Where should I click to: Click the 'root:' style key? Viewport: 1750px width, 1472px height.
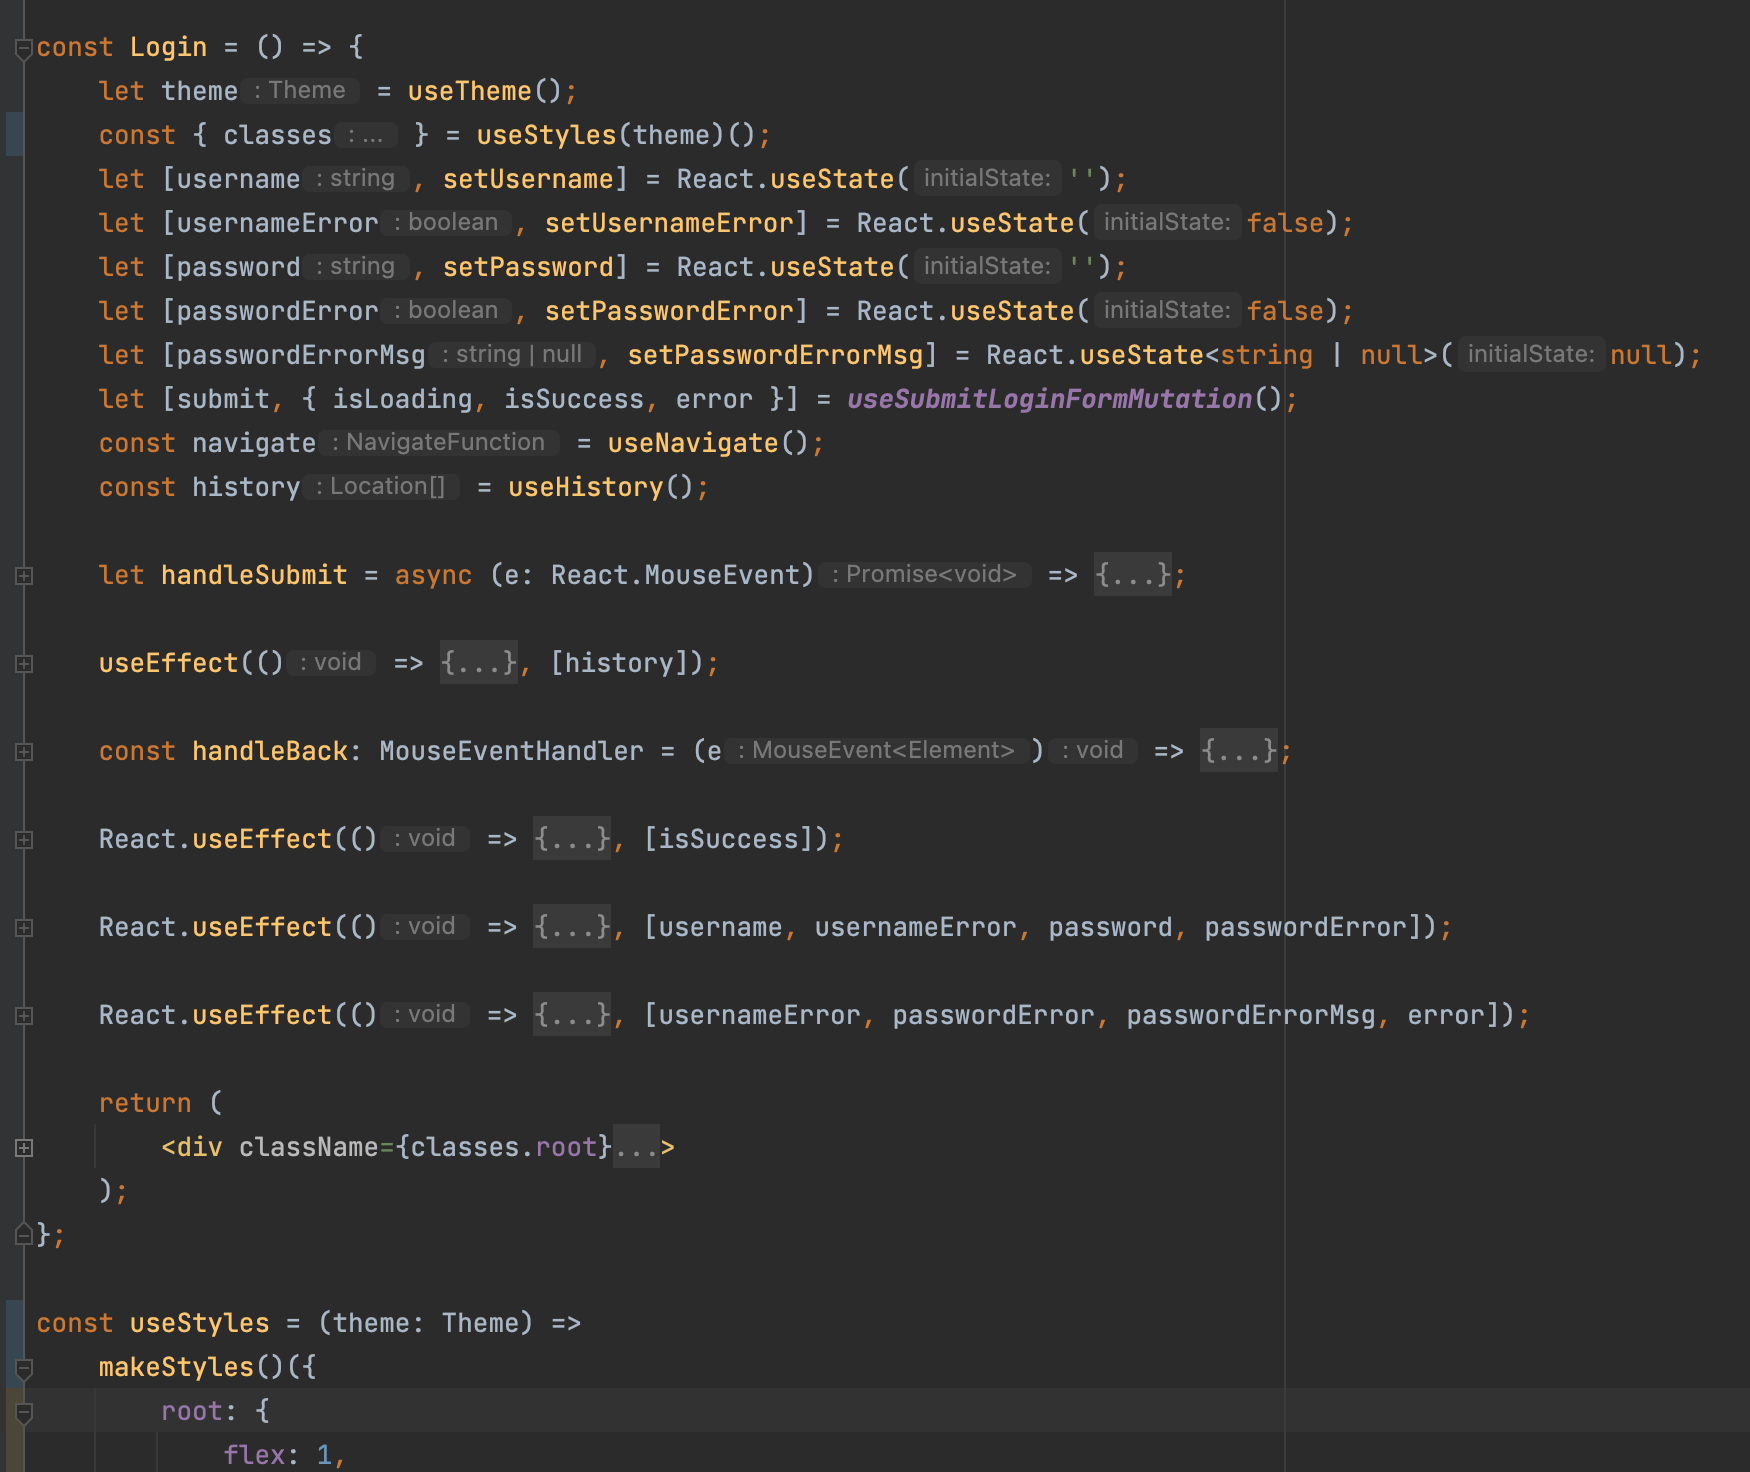(x=199, y=1411)
